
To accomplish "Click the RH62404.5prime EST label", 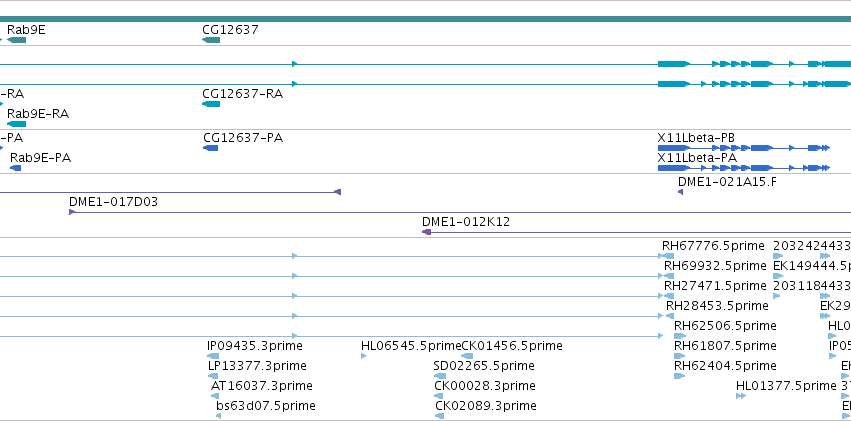I will pyautogui.click(x=725, y=366).
